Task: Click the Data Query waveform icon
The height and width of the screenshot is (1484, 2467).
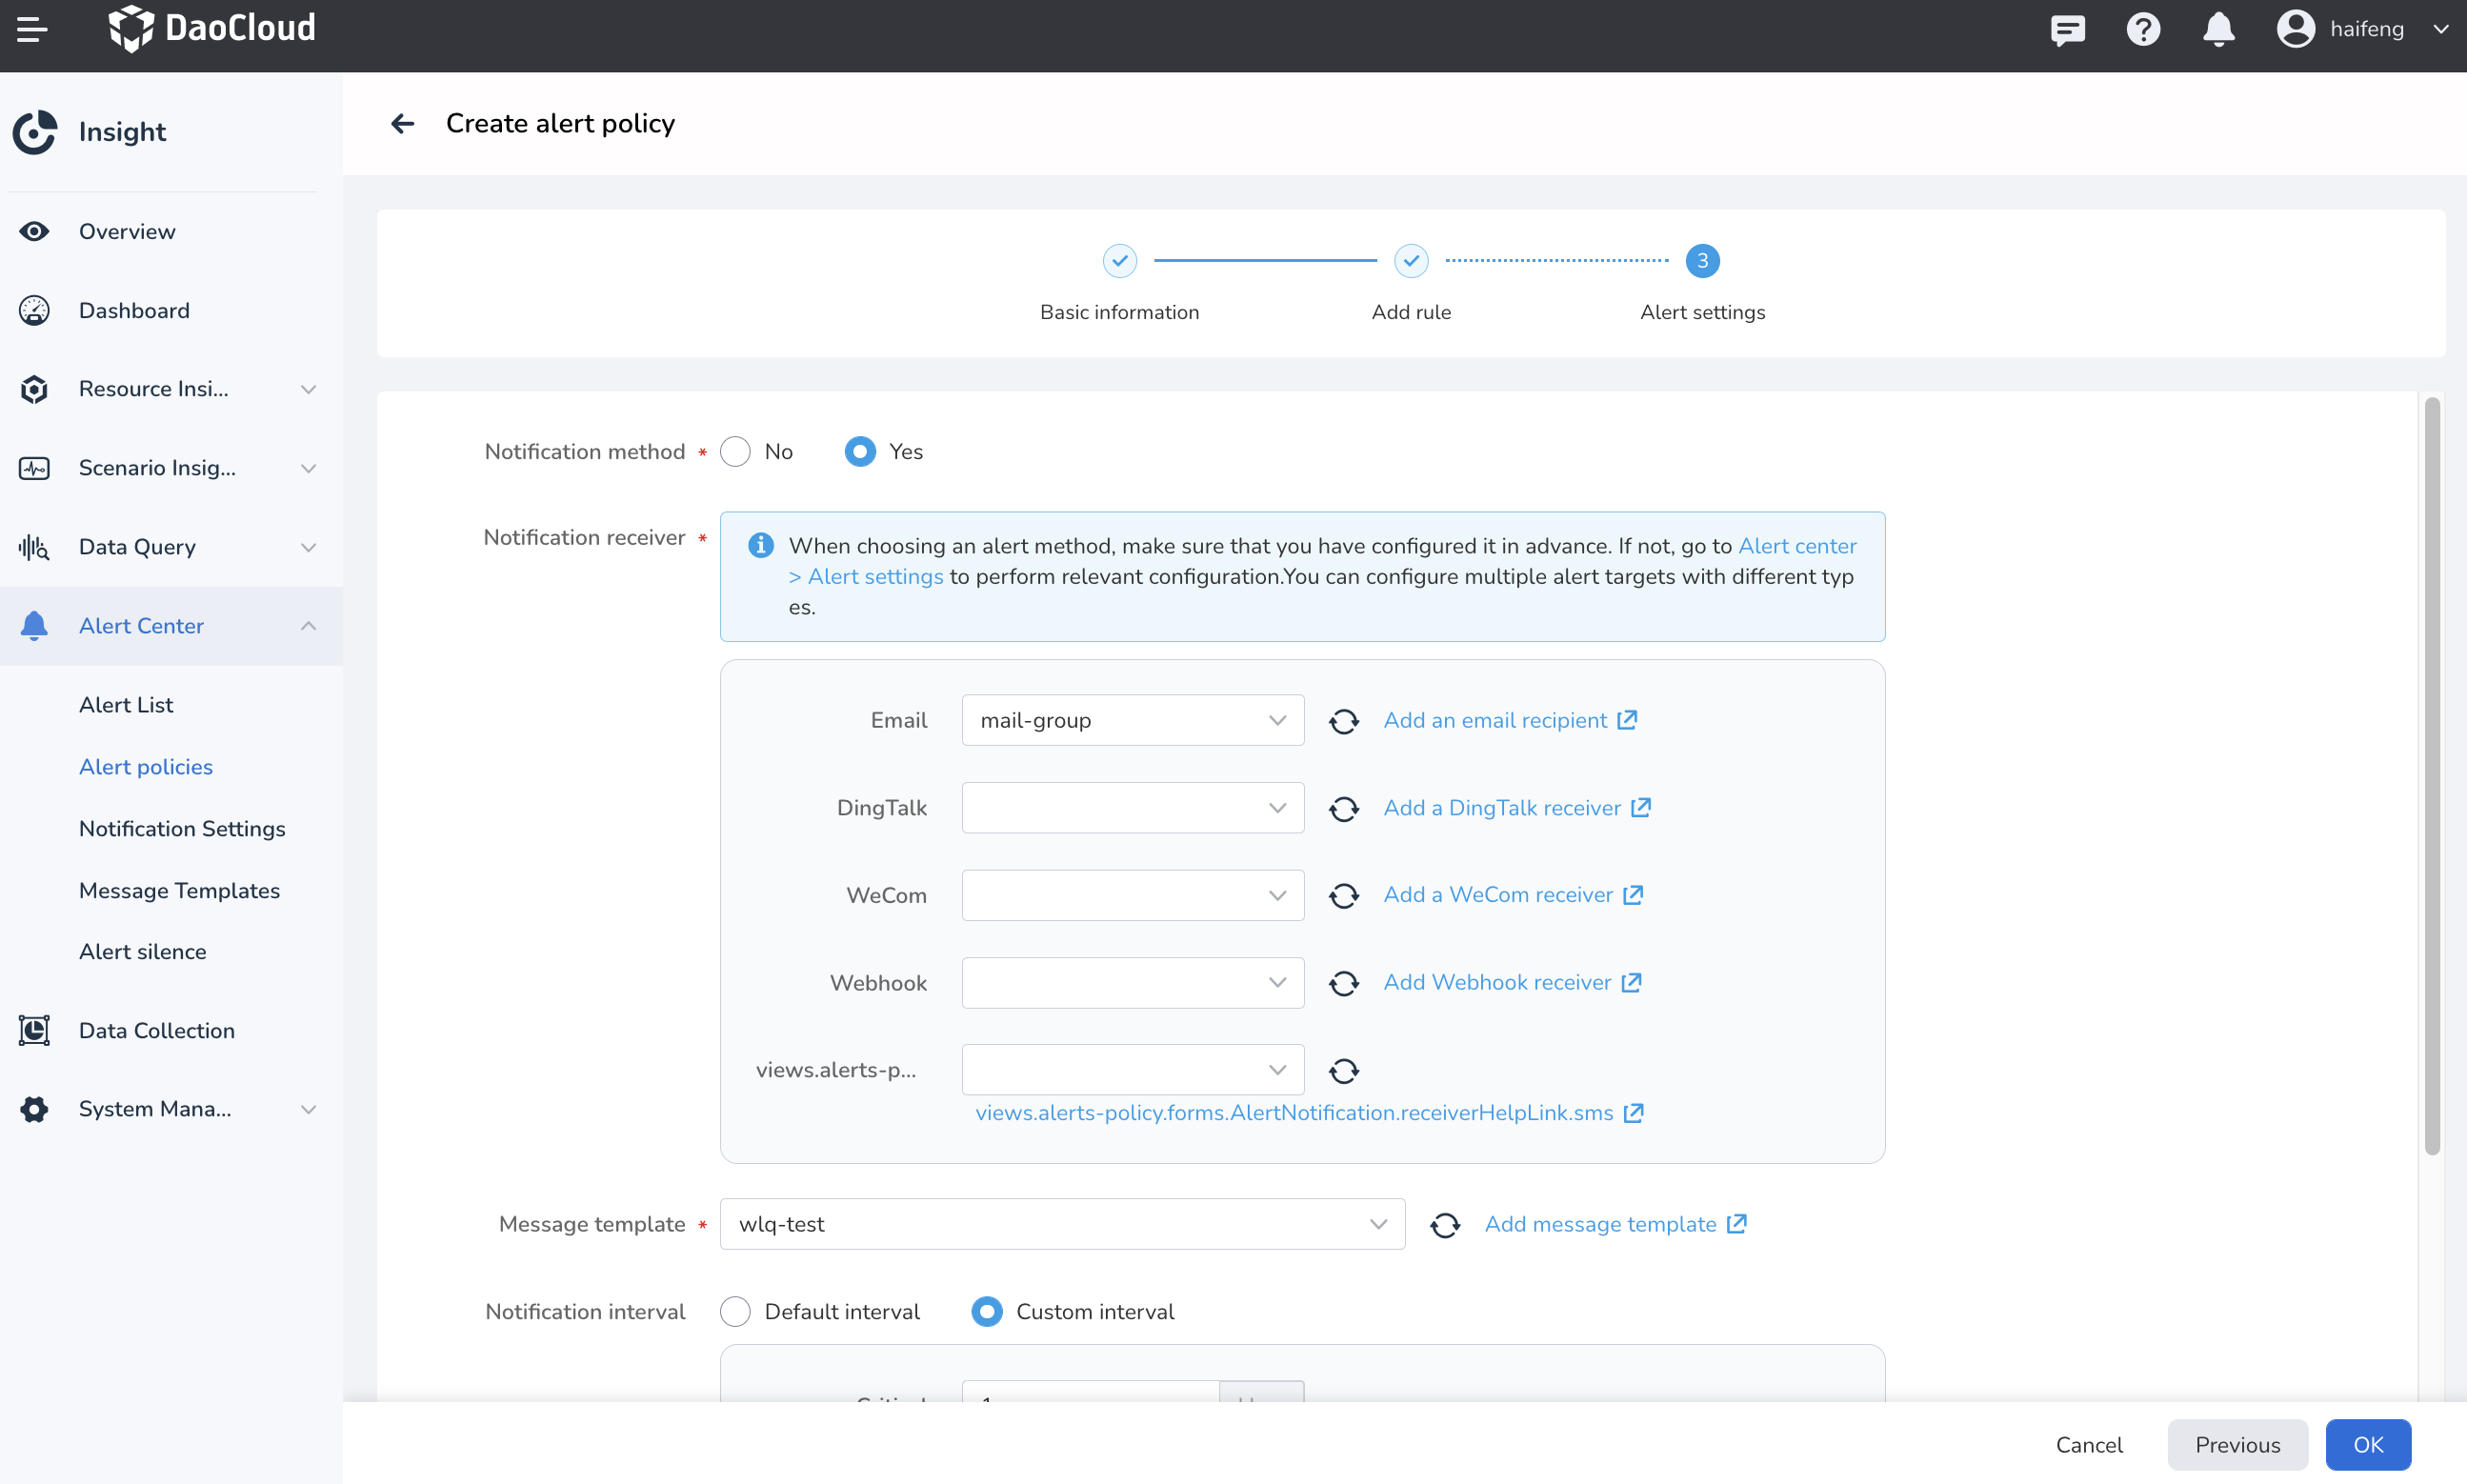Action: (x=34, y=547)
